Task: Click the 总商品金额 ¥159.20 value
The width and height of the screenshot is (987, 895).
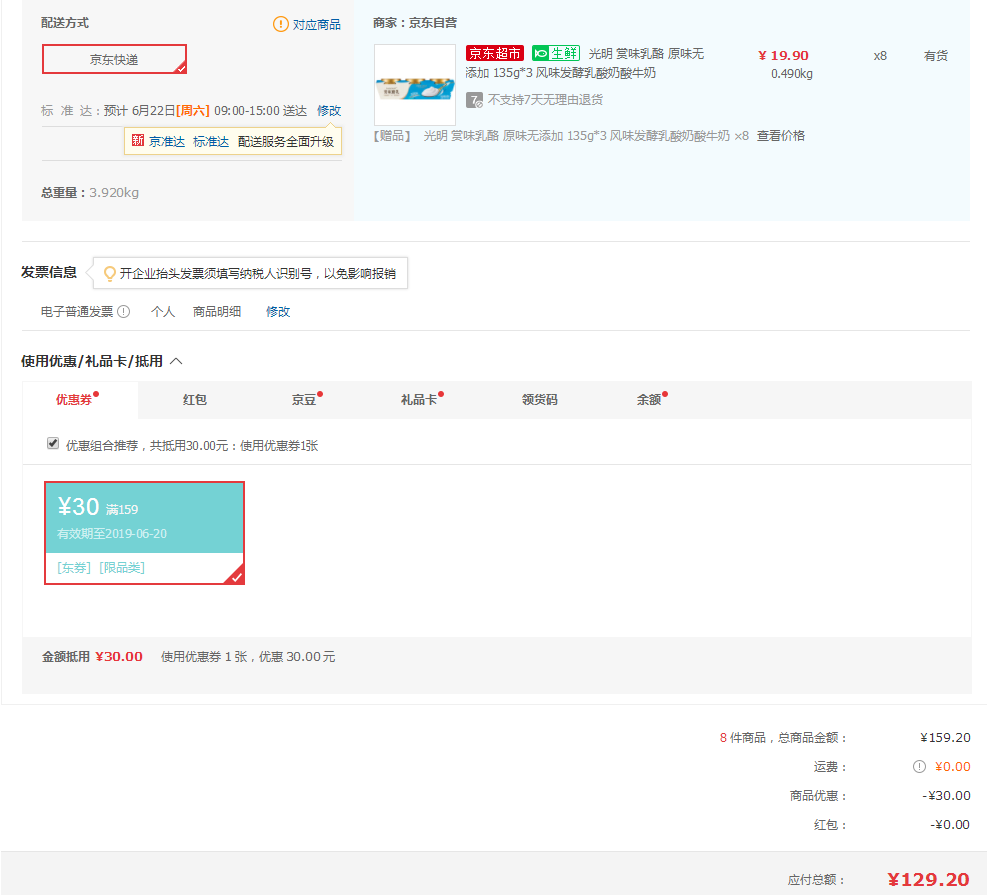Action: (945, 738)
